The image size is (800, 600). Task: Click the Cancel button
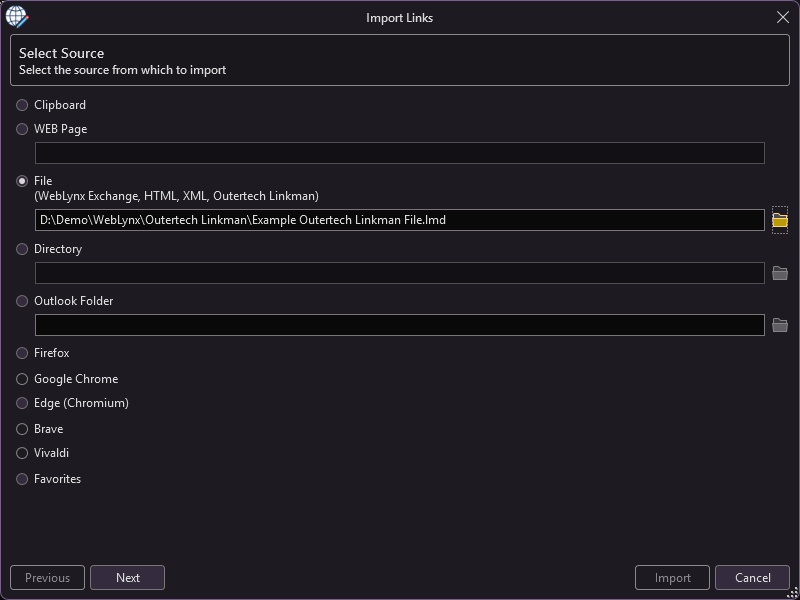(x=753, y=578)
